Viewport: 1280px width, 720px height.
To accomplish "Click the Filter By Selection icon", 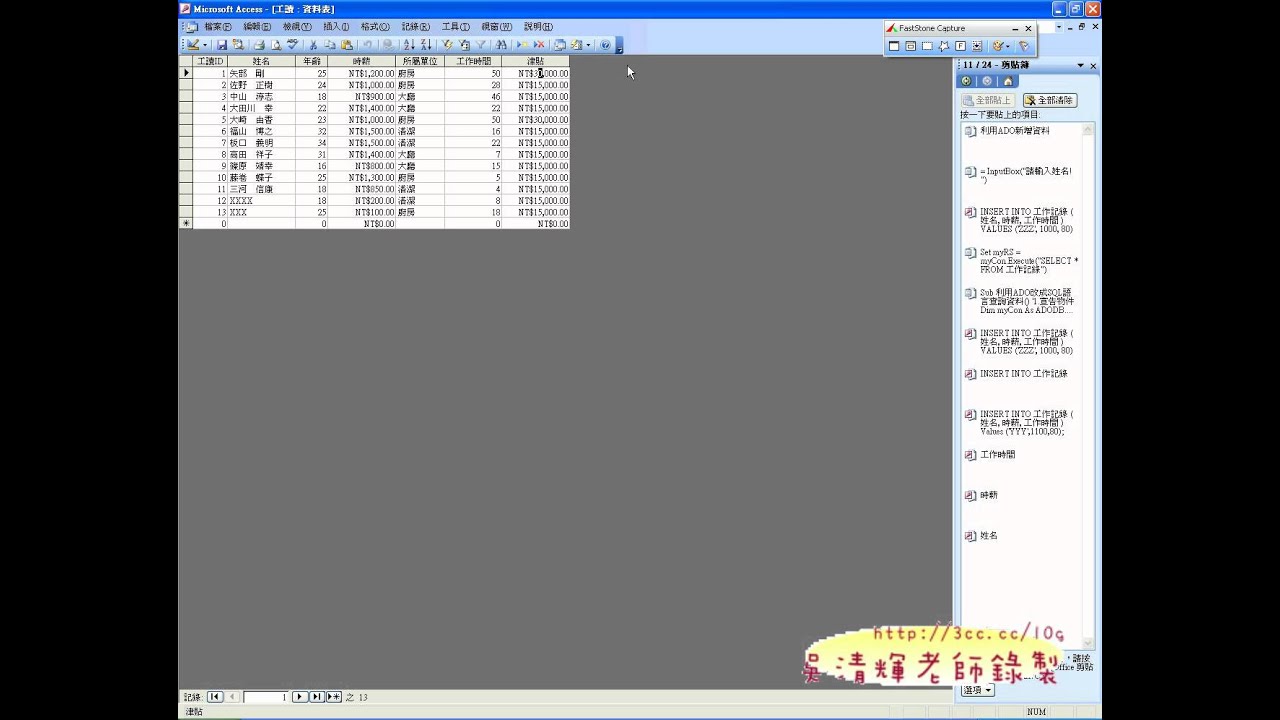I will pos(448,45).
